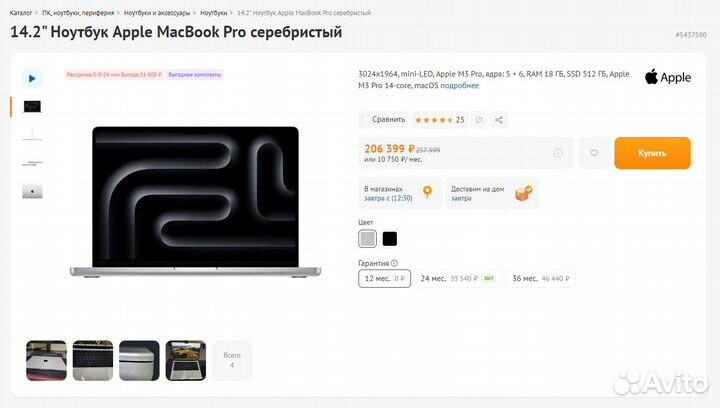Click the home delivery box icon

tap(523, 193)
